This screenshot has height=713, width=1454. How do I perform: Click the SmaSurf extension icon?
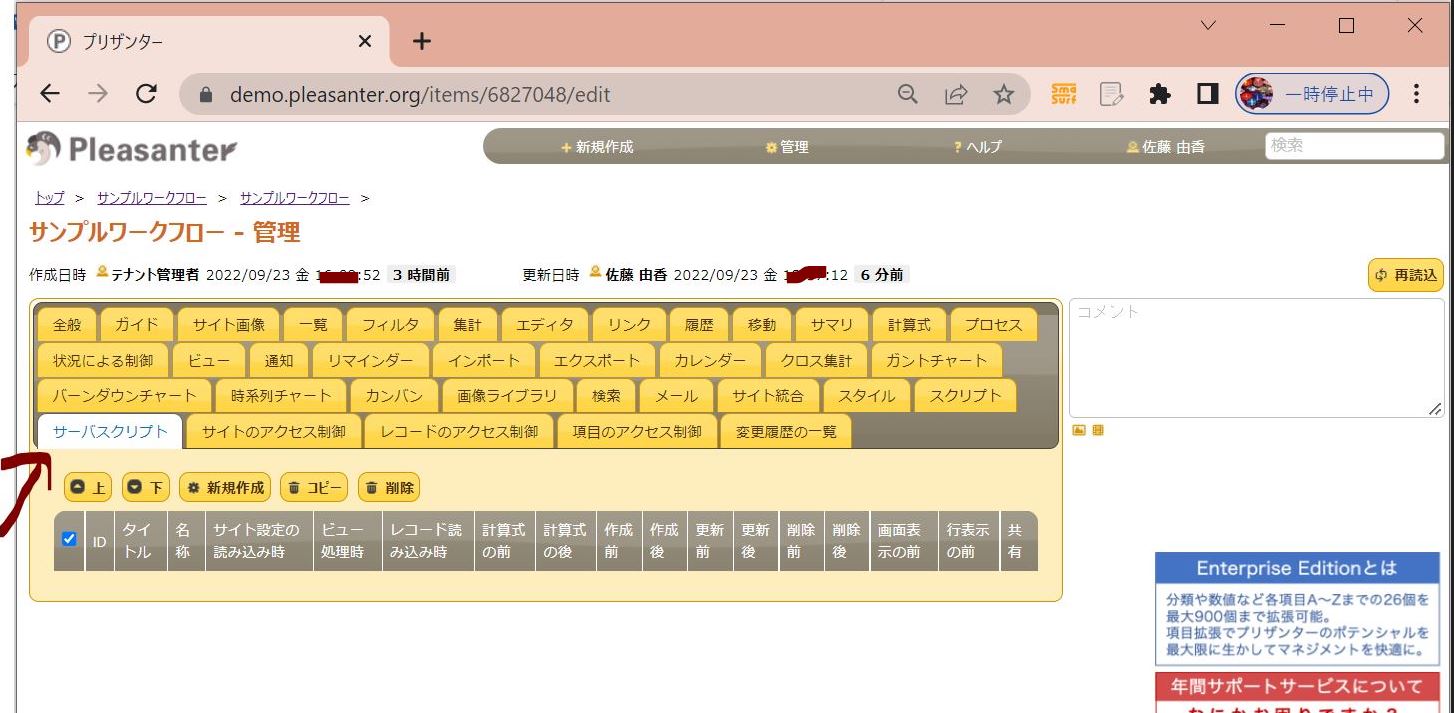1064,95
